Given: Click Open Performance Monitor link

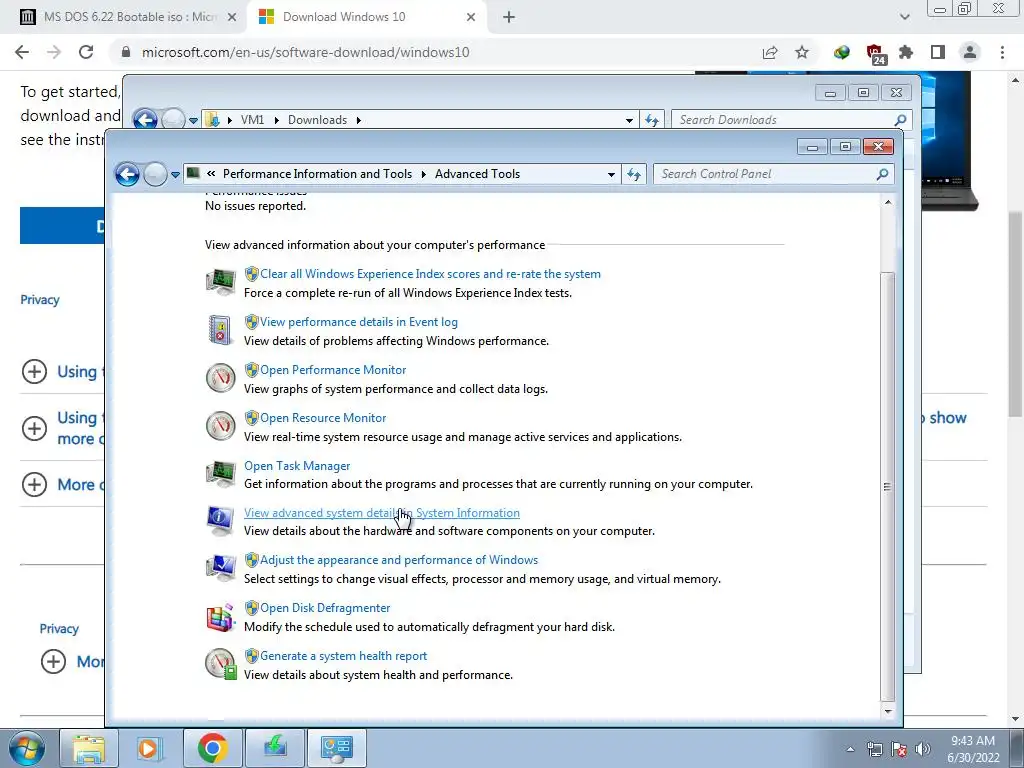Looking at the screenshot, I should click(333, 370).
